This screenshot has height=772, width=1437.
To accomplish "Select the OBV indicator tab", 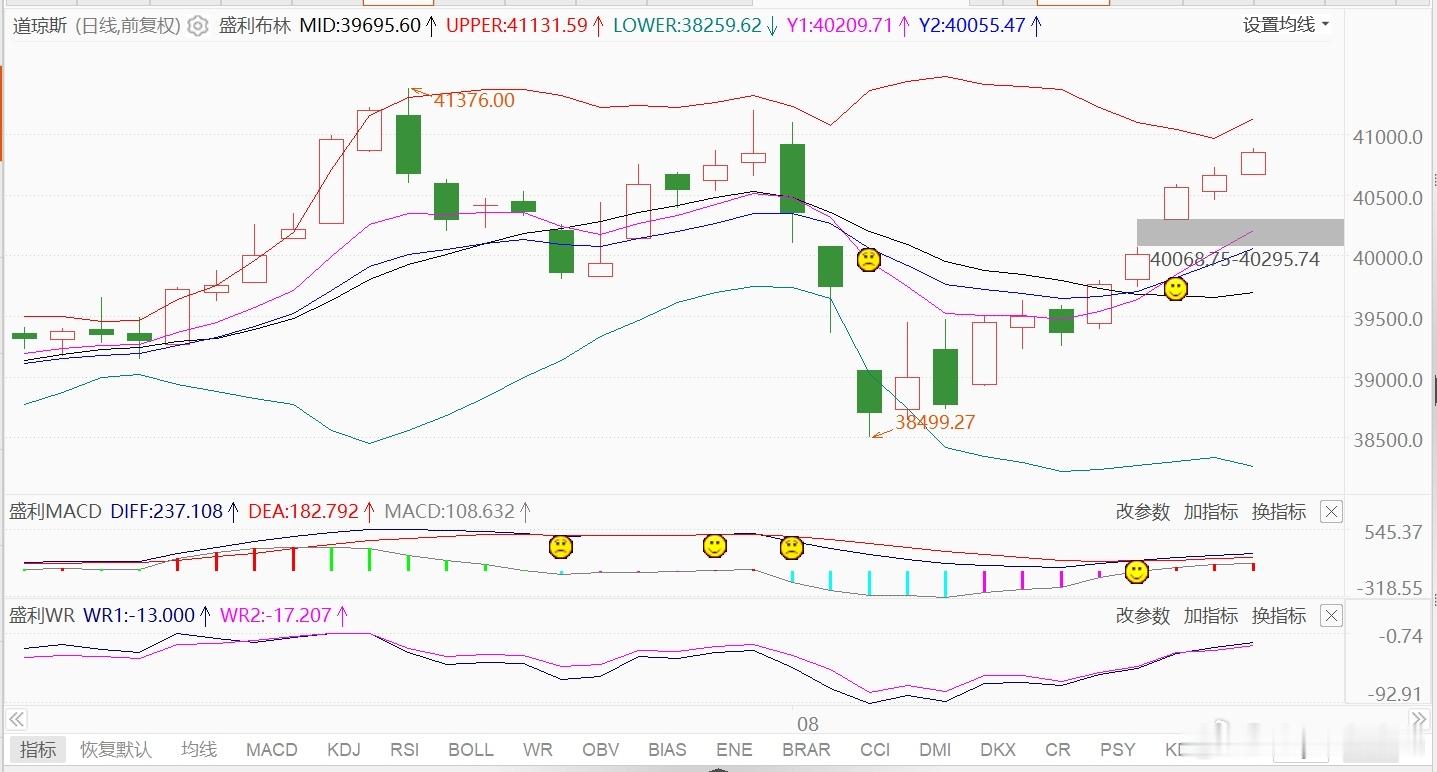I will [600, 749].
